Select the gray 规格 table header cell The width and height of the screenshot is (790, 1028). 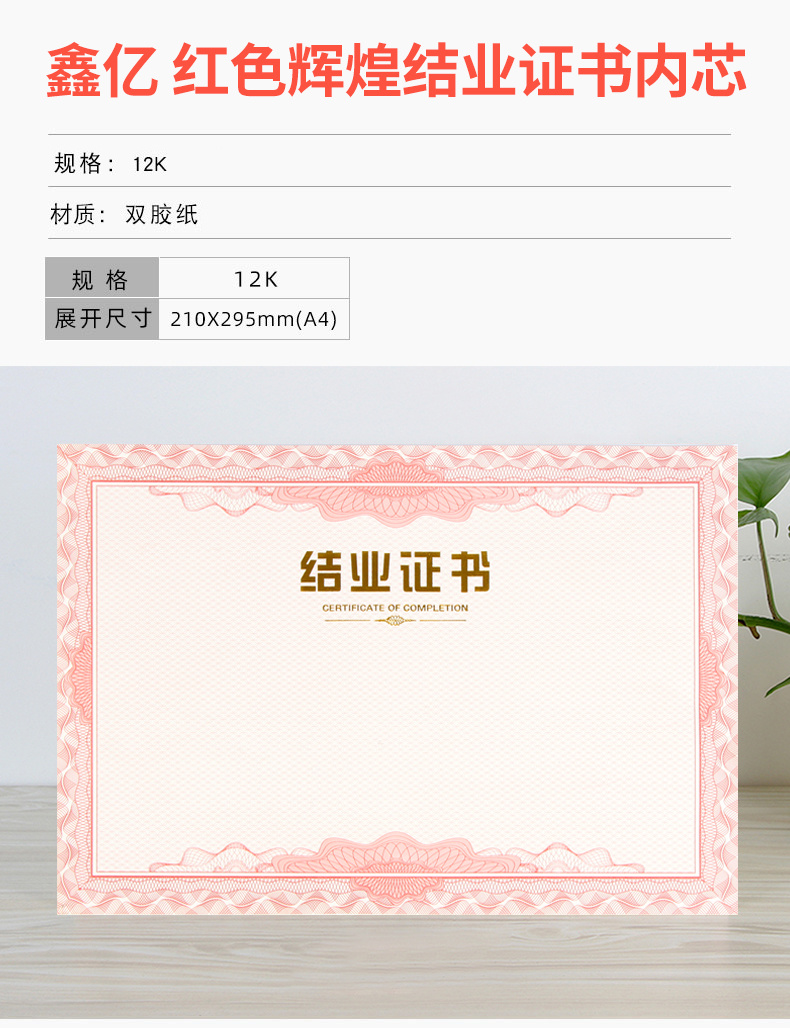102,279
